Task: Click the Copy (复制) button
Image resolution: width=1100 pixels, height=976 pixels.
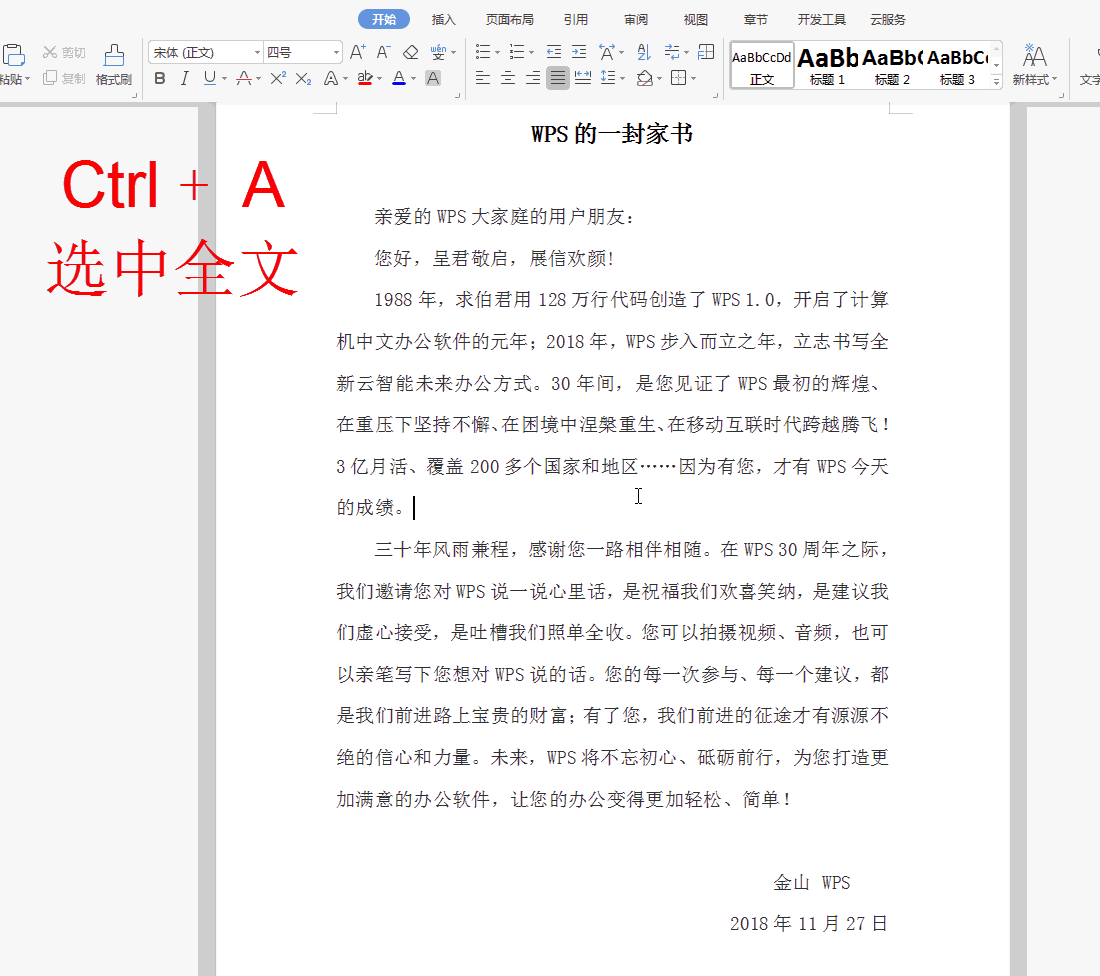Action: coord(64,78)
